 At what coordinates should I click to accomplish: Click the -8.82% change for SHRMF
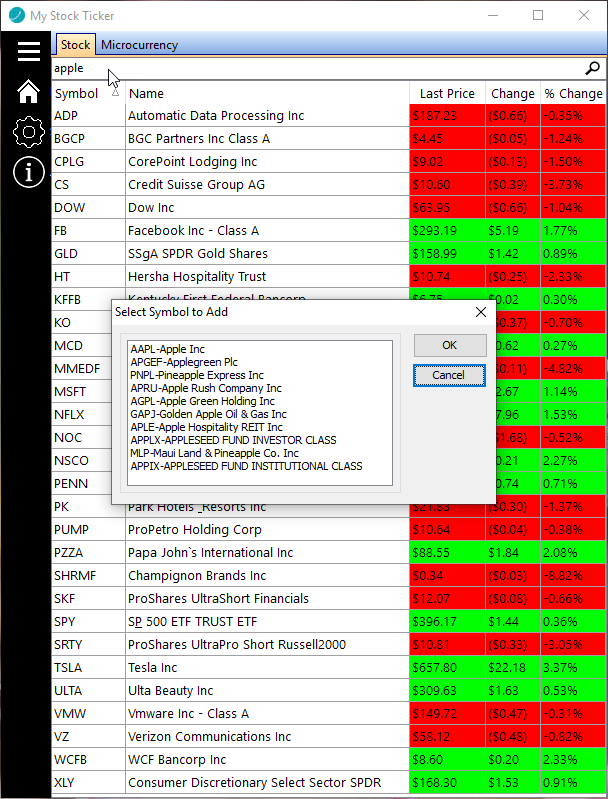(573, 576)
